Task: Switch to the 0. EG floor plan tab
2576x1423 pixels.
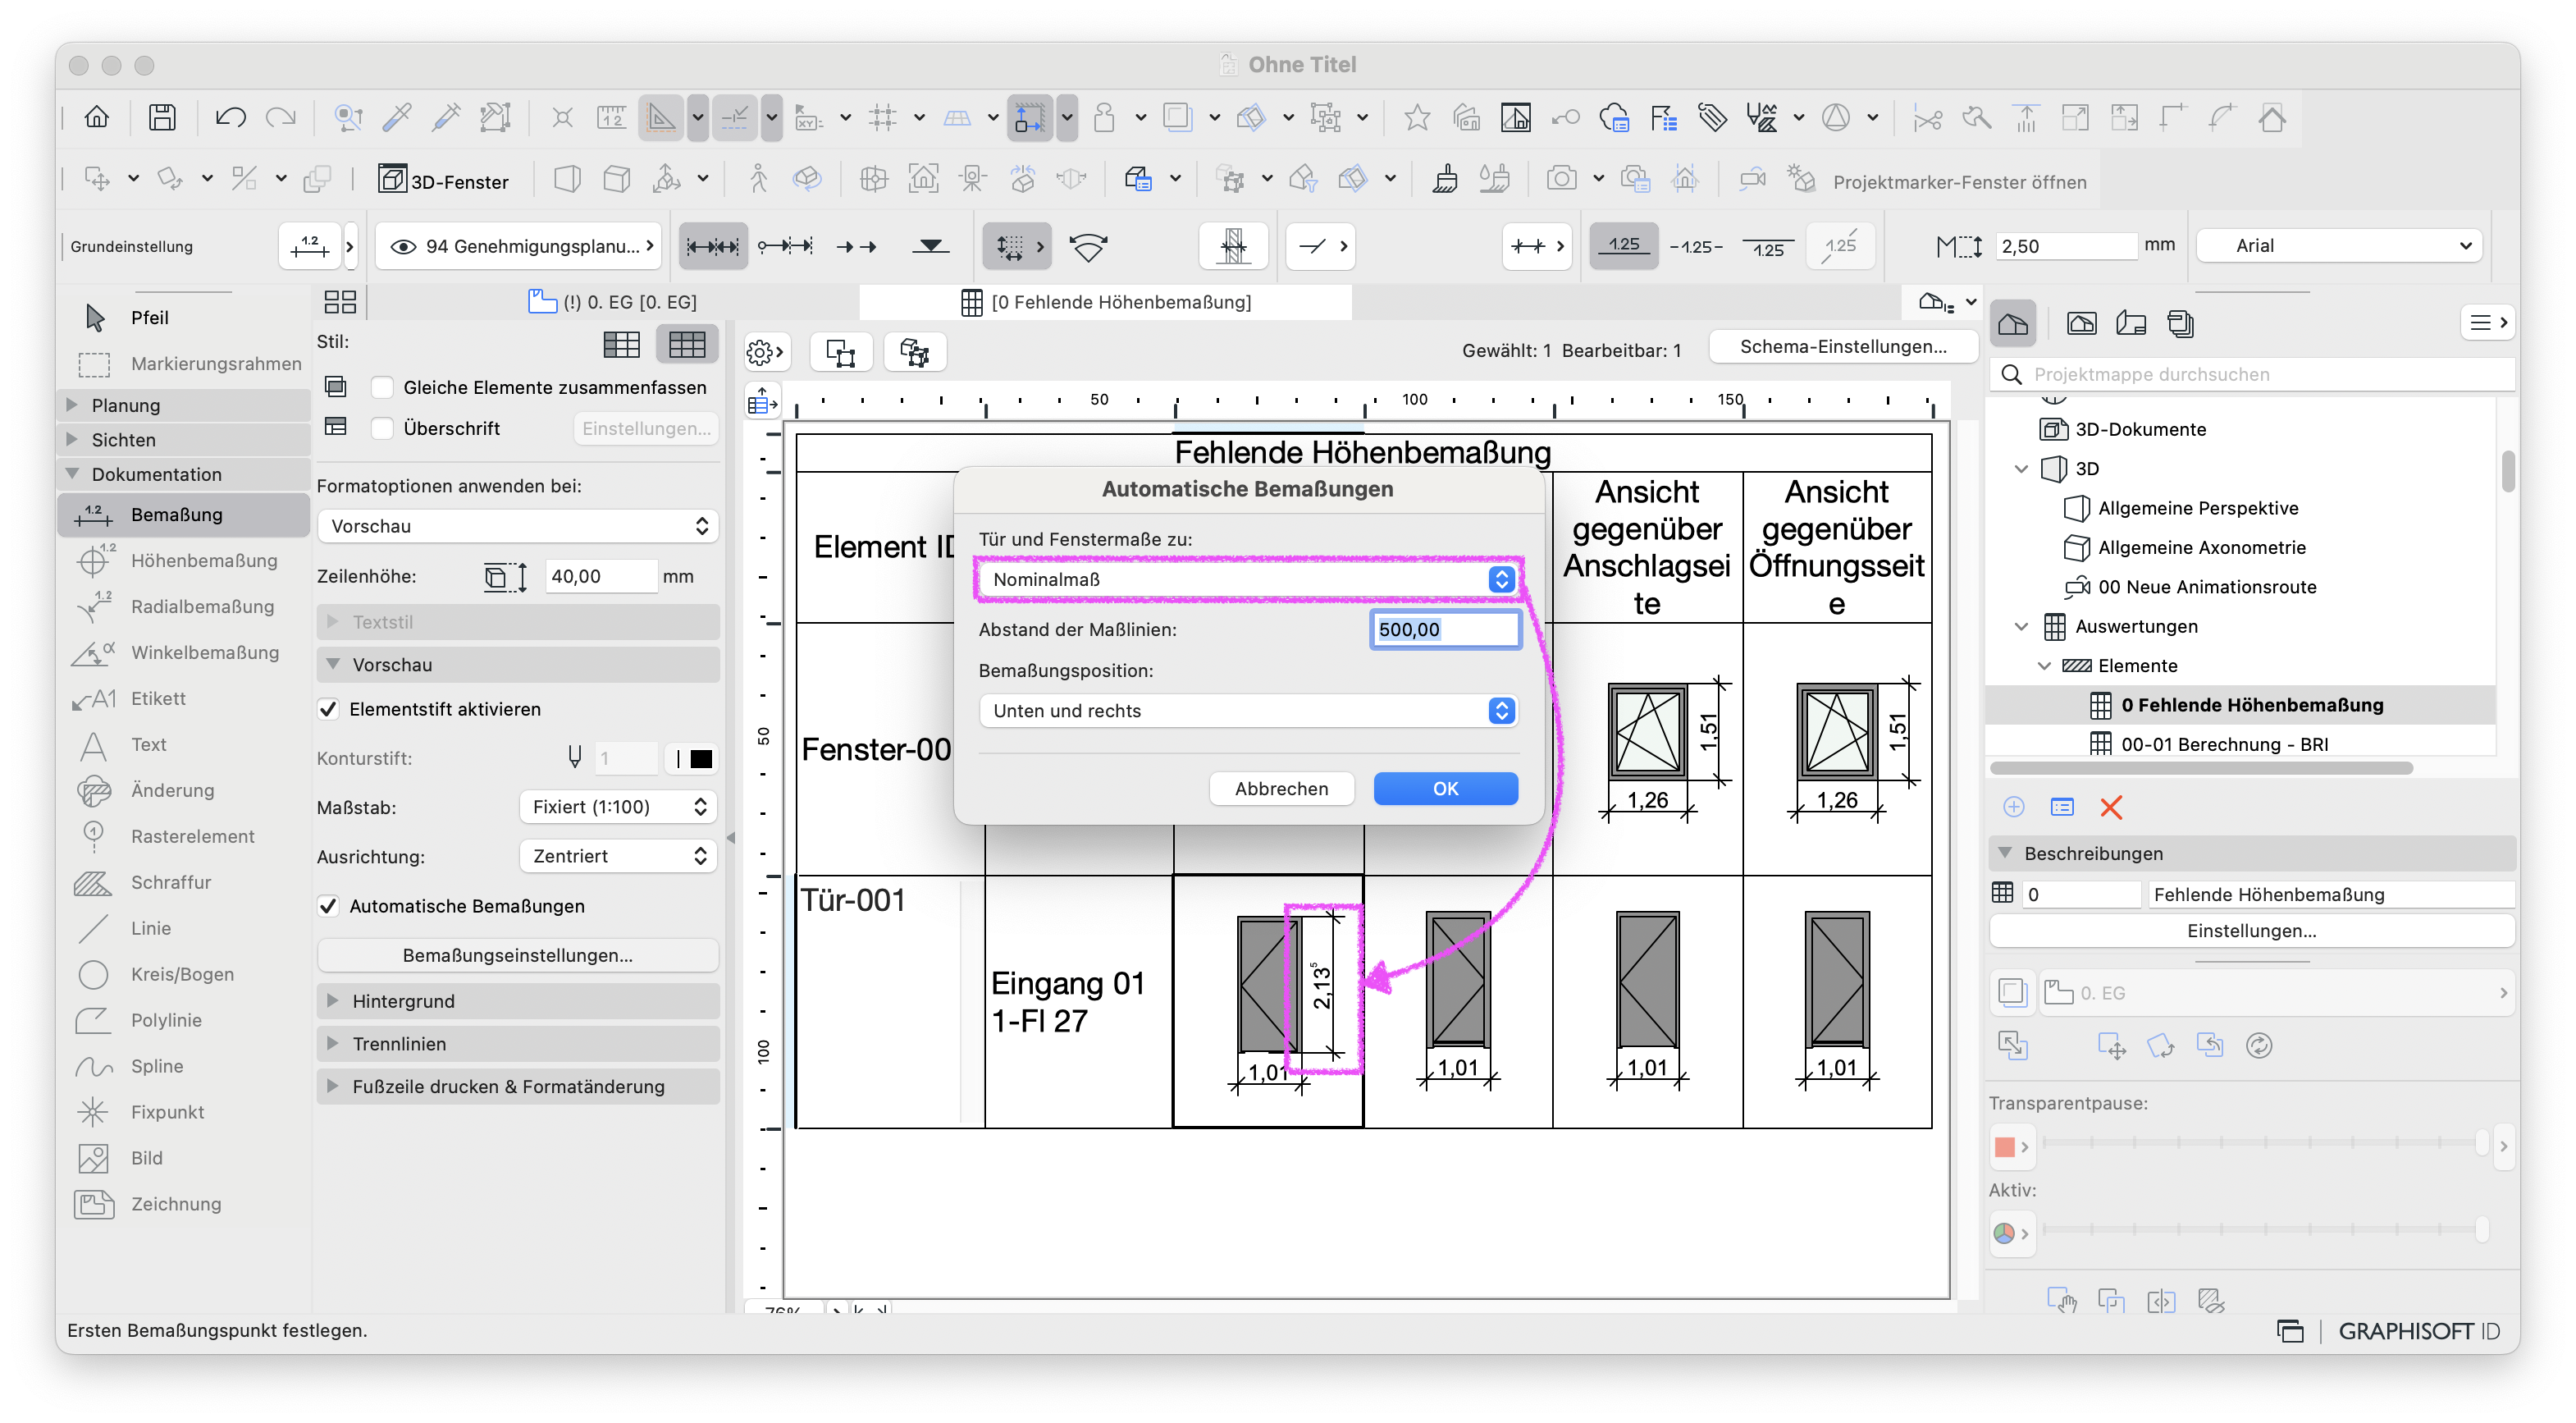Action: 613,302
